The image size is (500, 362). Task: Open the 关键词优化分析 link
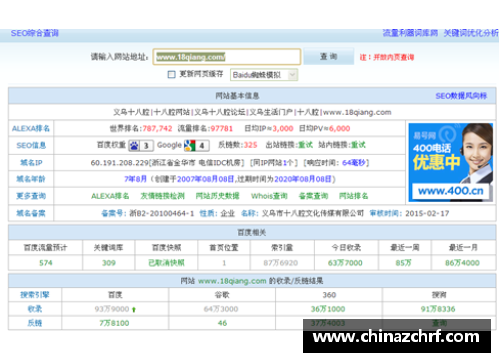(x=471, y=33)
